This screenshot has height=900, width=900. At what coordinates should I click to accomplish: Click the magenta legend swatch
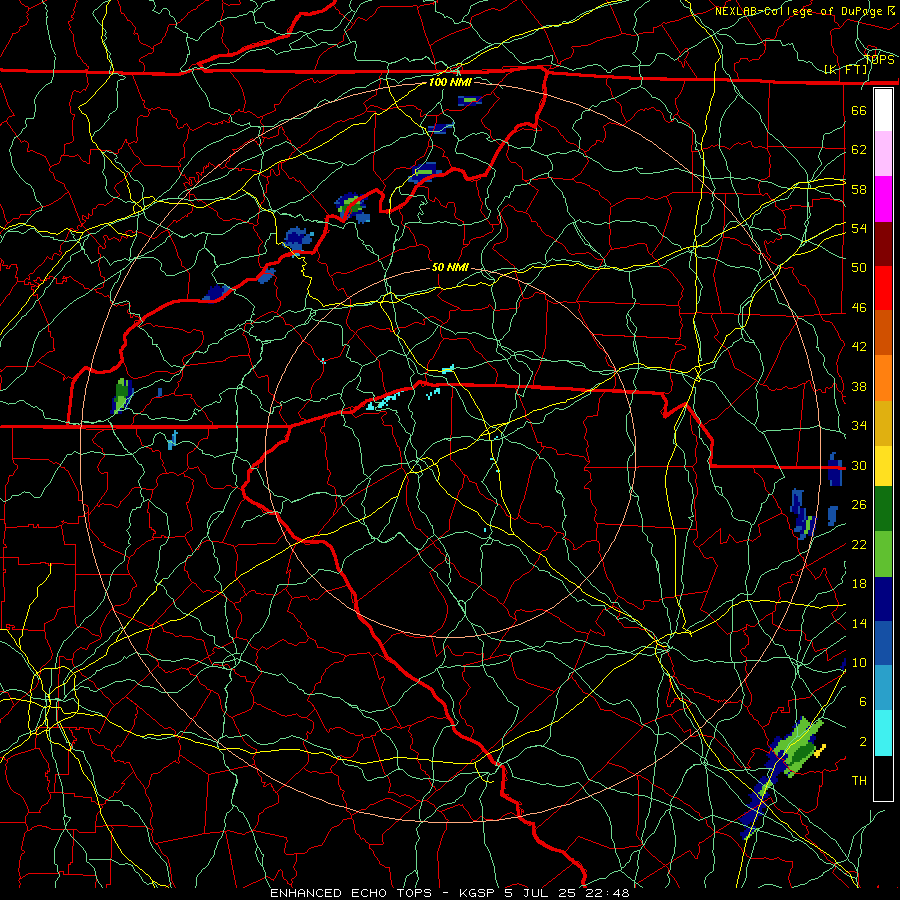883,199
